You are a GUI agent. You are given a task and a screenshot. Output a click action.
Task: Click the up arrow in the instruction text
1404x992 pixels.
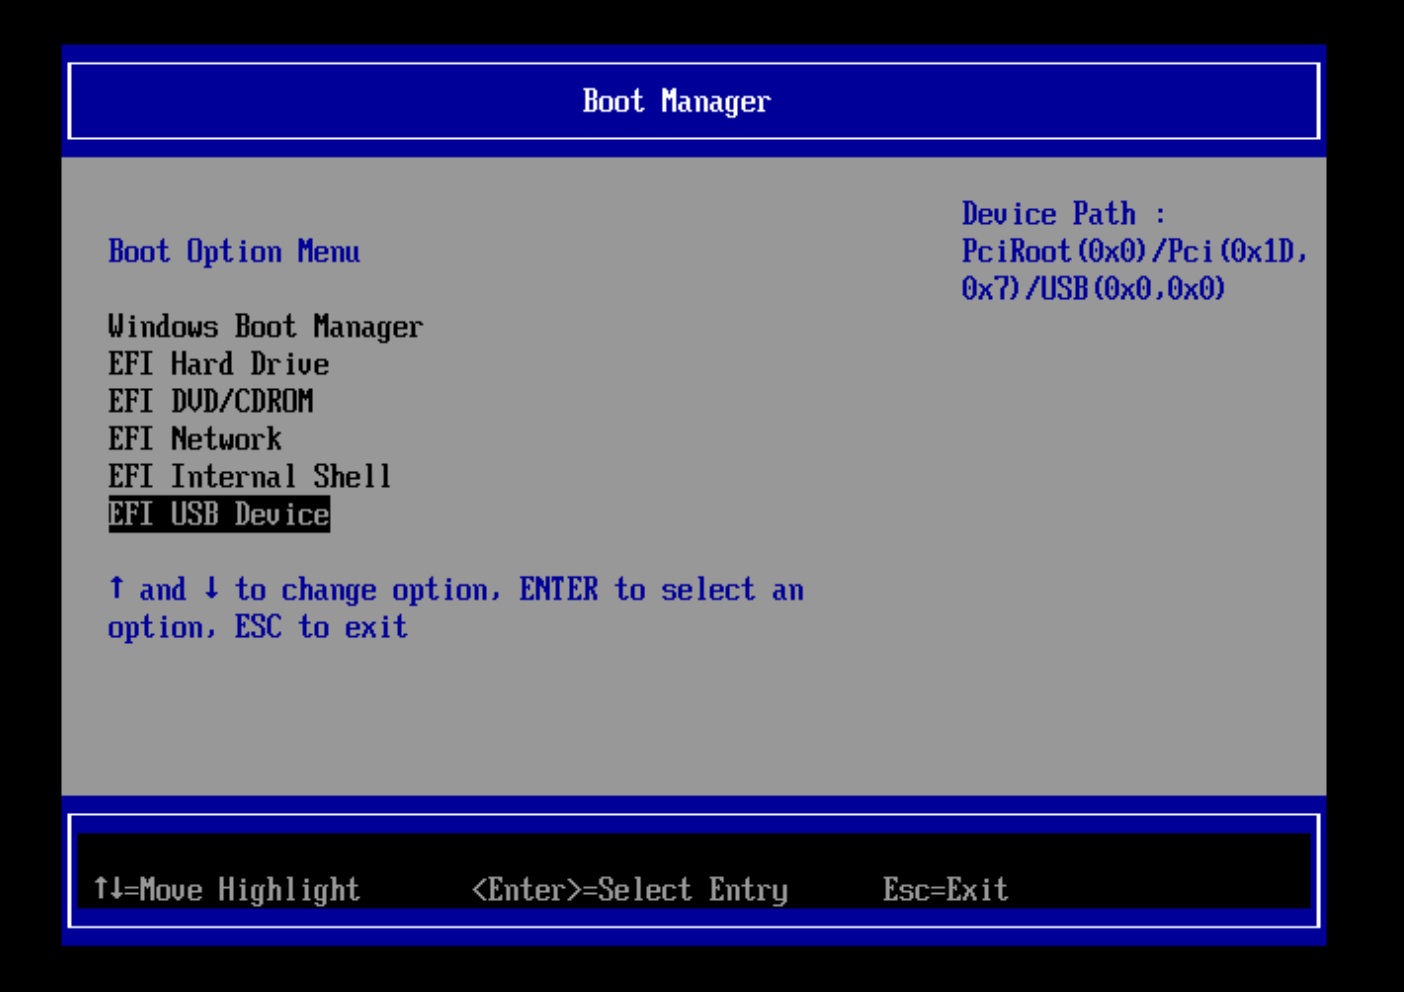pos(117,589)
